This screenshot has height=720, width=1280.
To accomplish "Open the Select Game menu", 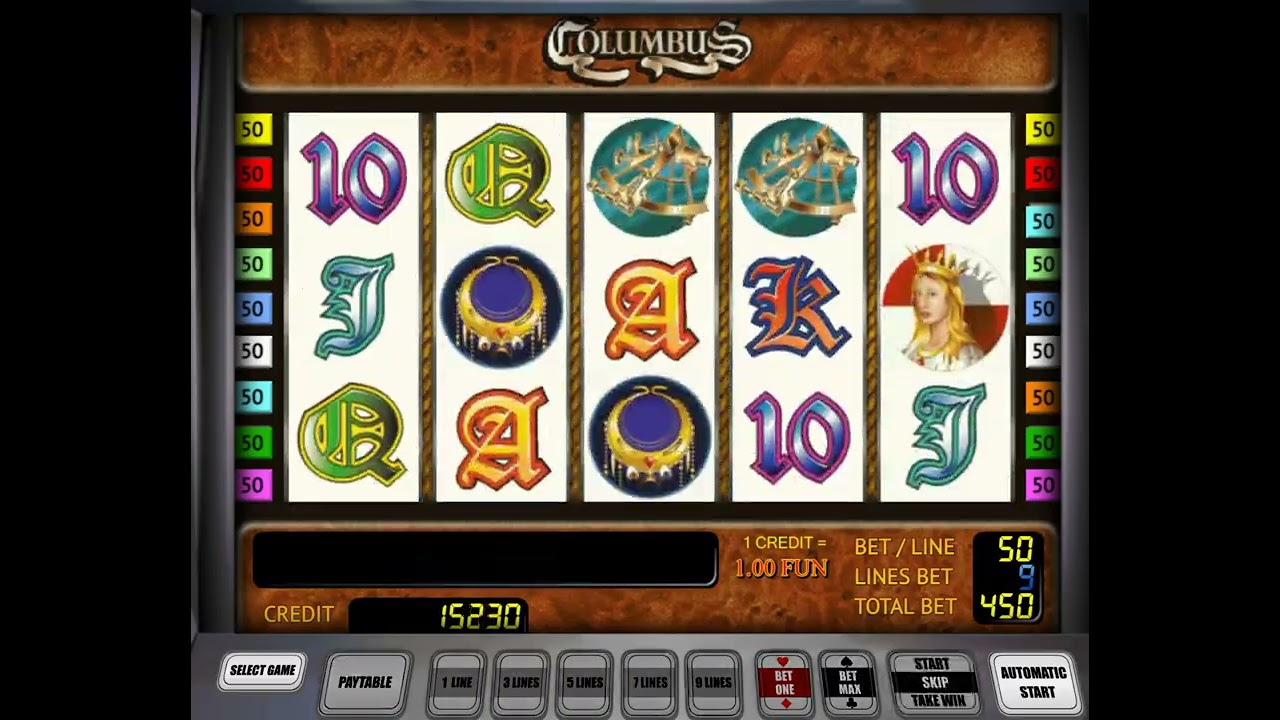I will (262, 671).
